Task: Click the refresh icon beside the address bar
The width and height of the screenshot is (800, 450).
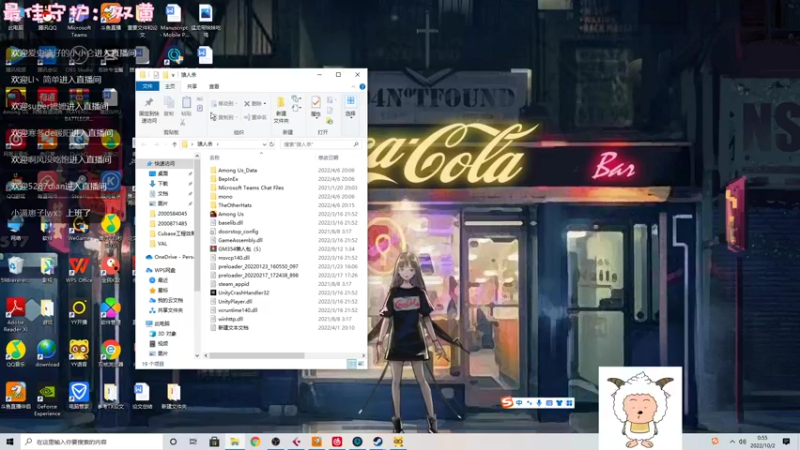Action: (271, 144)
